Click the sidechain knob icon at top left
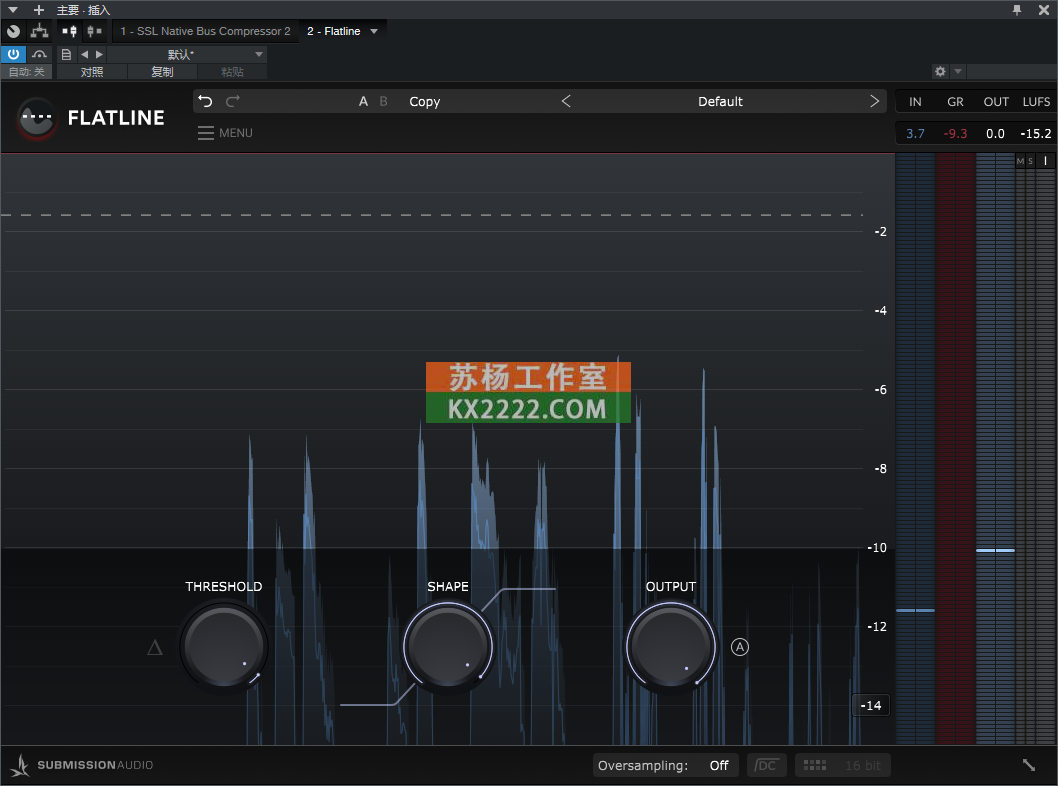 click(x=13, y=31)
